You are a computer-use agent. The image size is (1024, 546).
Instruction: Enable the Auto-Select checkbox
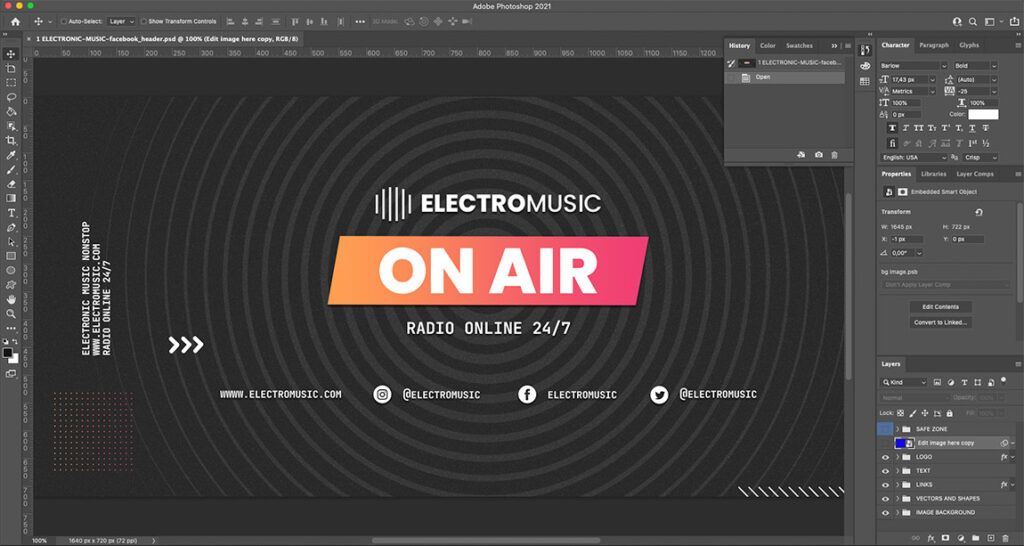[64, 21]
